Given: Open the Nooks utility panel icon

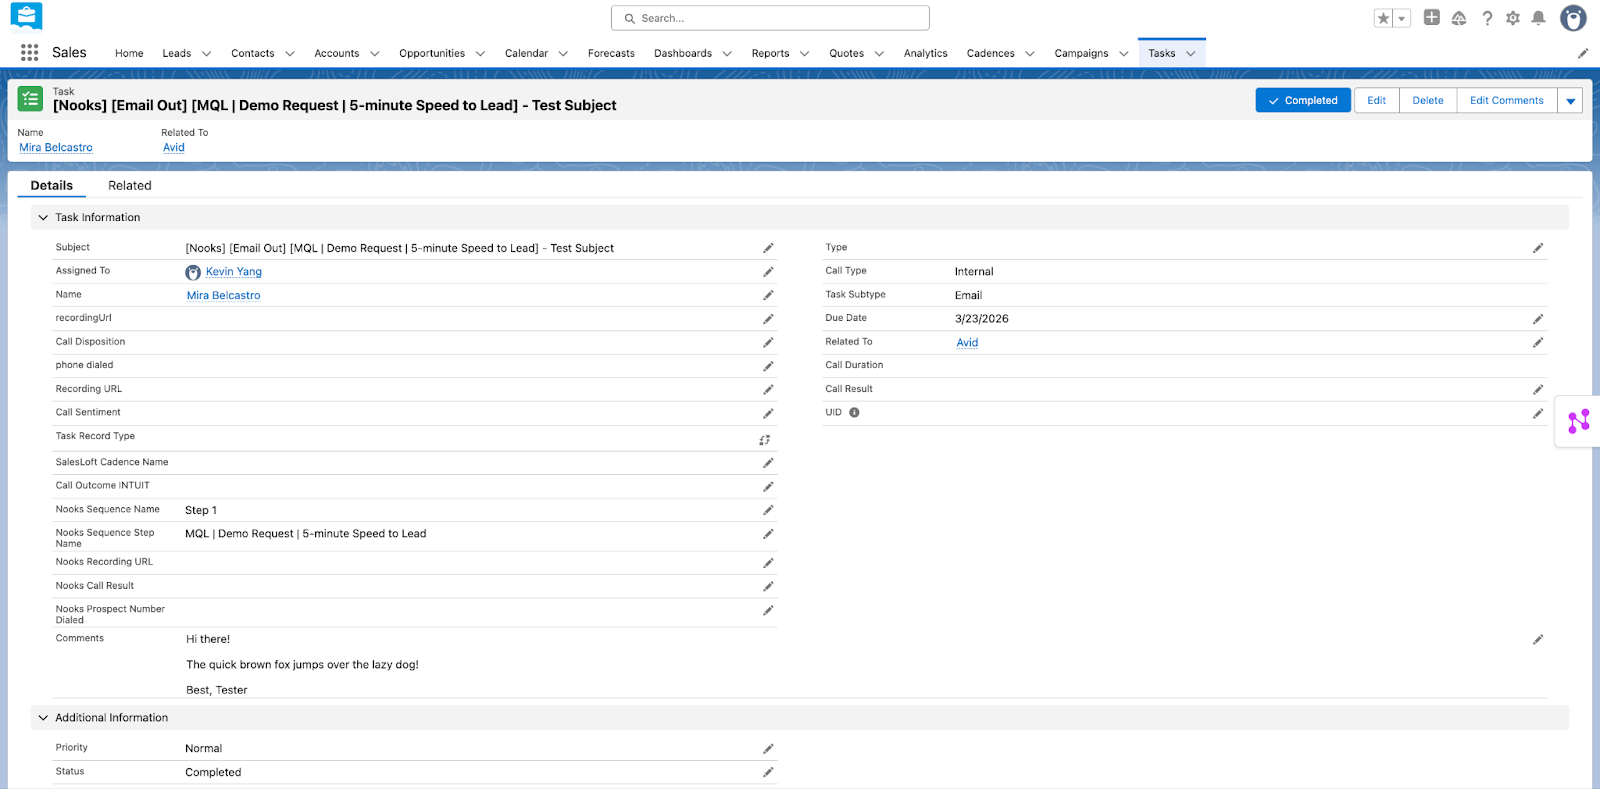Looking at the screenshot, I should click(1579, 422).
